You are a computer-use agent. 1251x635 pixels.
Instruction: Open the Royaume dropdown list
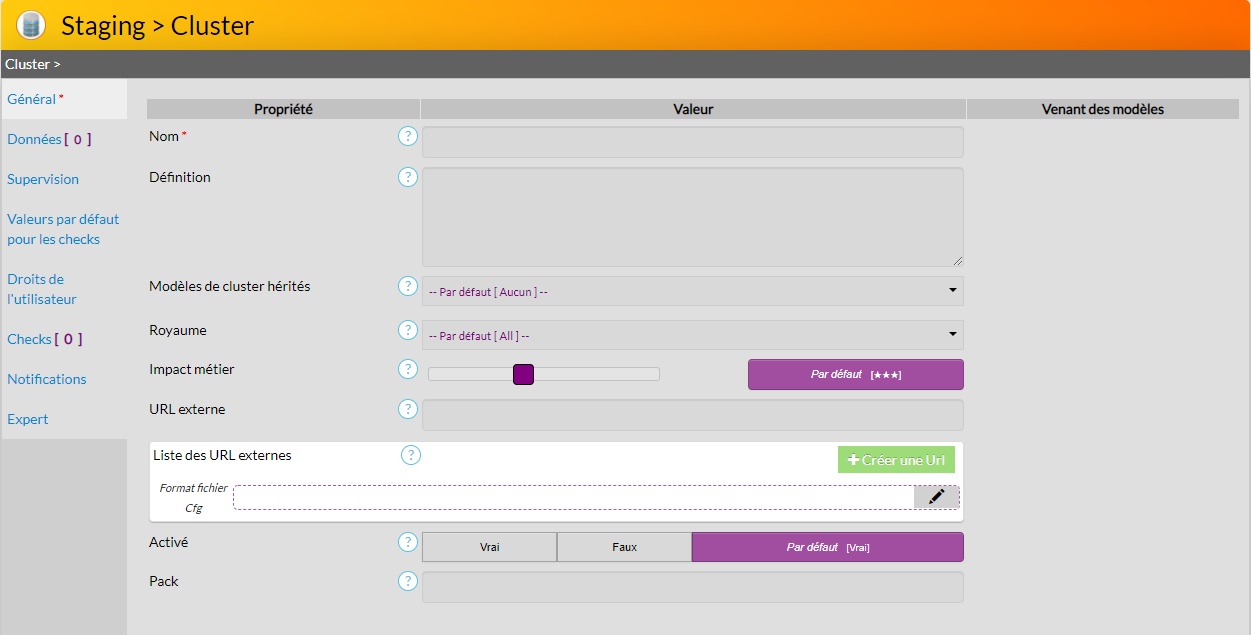(x=692, y=335)
